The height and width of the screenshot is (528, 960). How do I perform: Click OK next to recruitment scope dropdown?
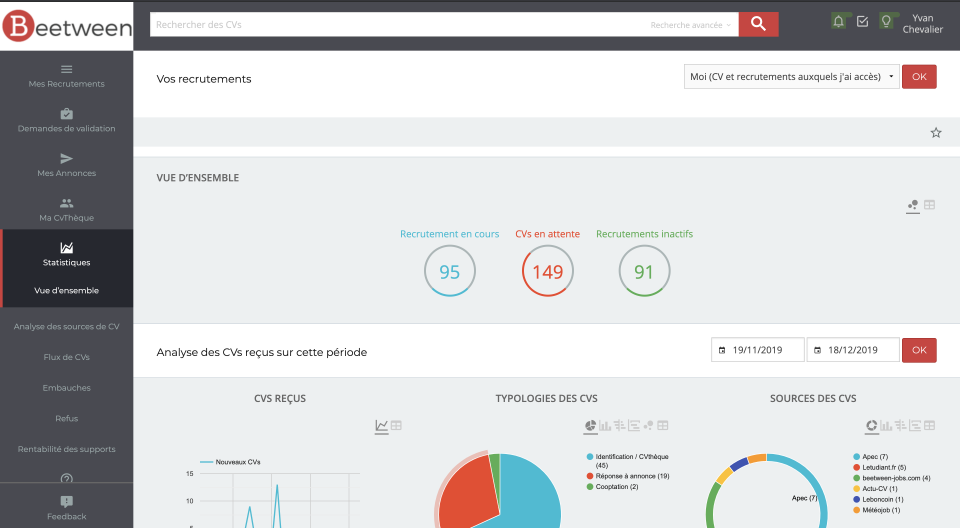[919, 77]
